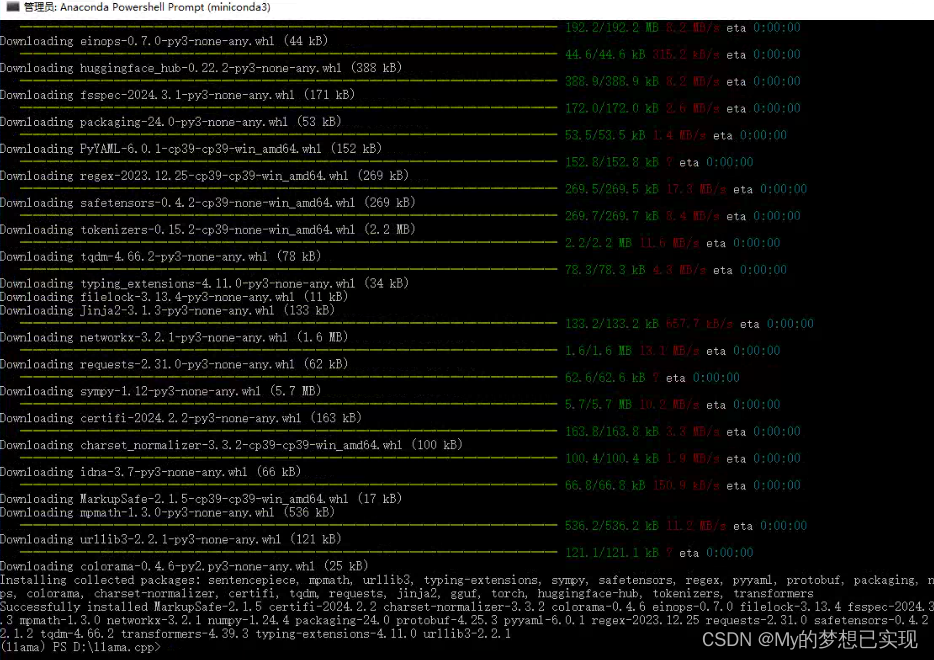The width and height of the screenshot is (934, 660).
Task: Click the '100.4/100.4 kB' progress value
Action: pos(612,458)
